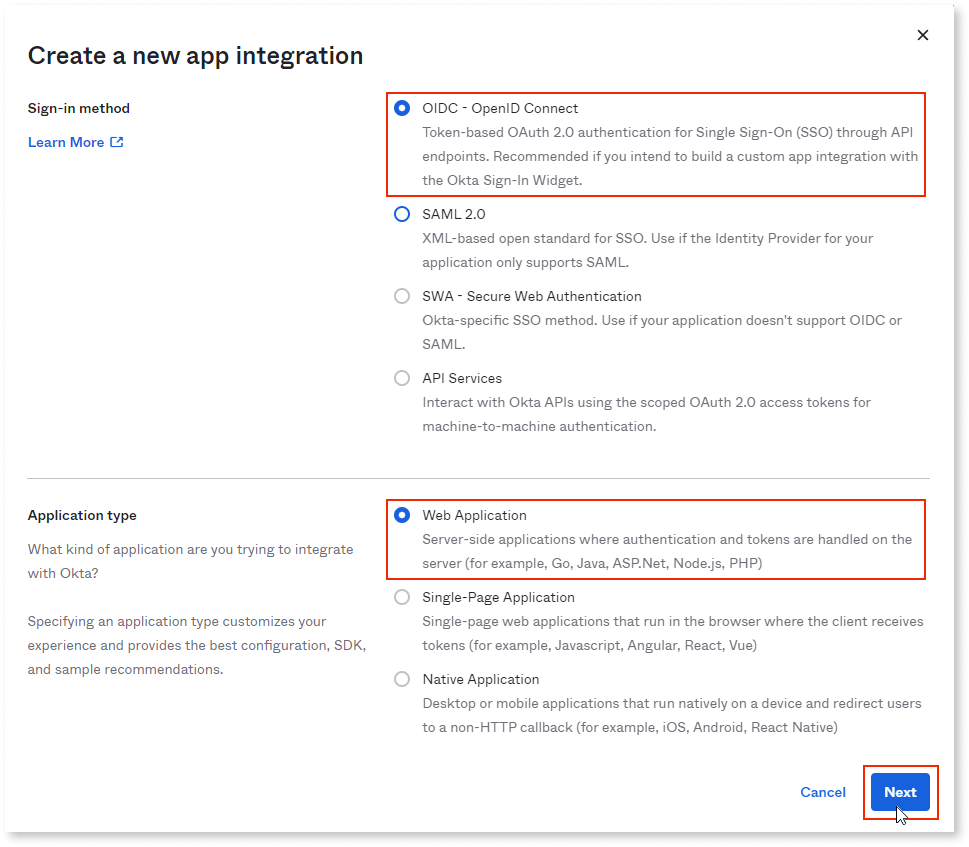Click the Sign-in method section label
This screenshot has height=847, width=969.
click(x=78, y=108)
